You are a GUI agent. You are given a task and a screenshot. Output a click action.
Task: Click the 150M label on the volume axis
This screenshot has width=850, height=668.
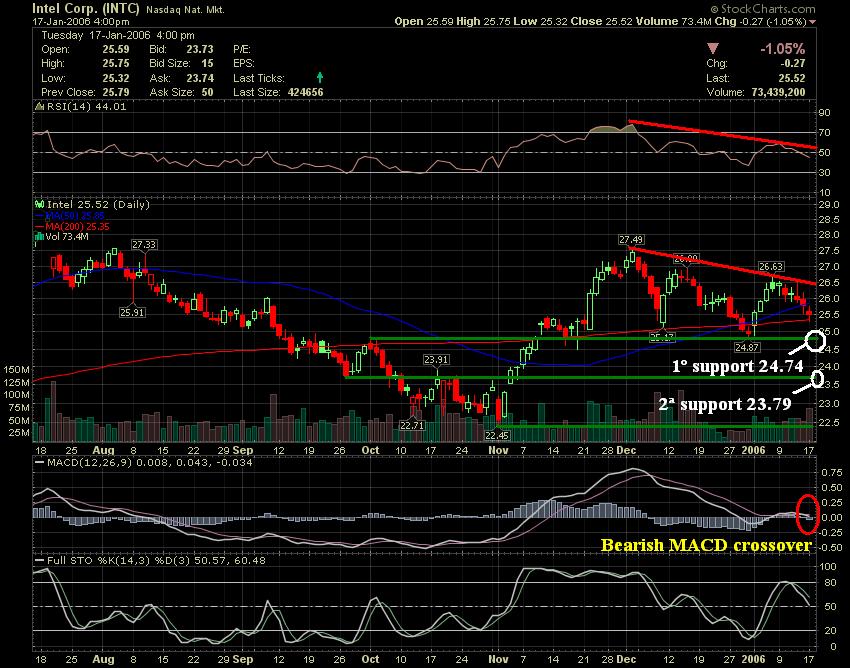16,370
